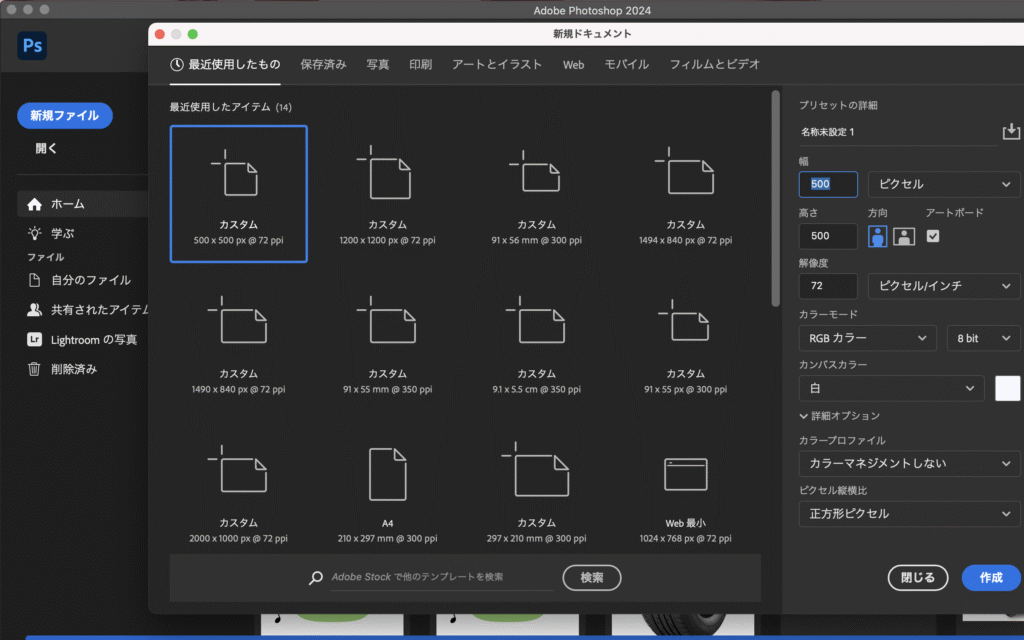Select portrait orientation icon
The image size is (1024, 640).
pos(877,236)
